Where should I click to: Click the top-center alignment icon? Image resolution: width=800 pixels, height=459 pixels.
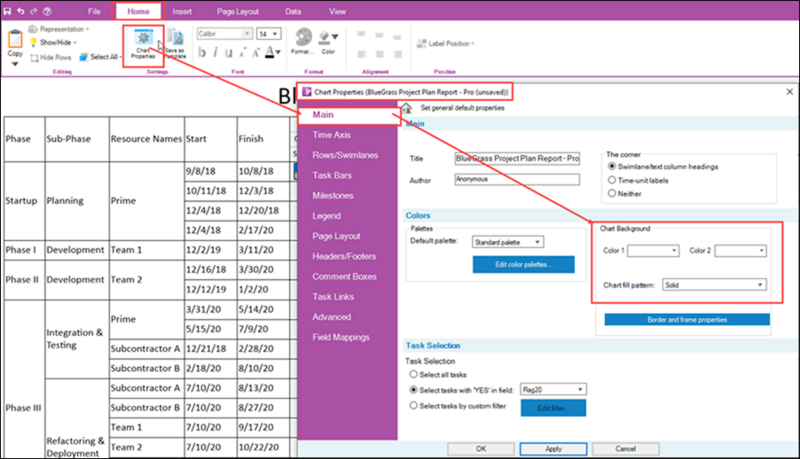379,35
